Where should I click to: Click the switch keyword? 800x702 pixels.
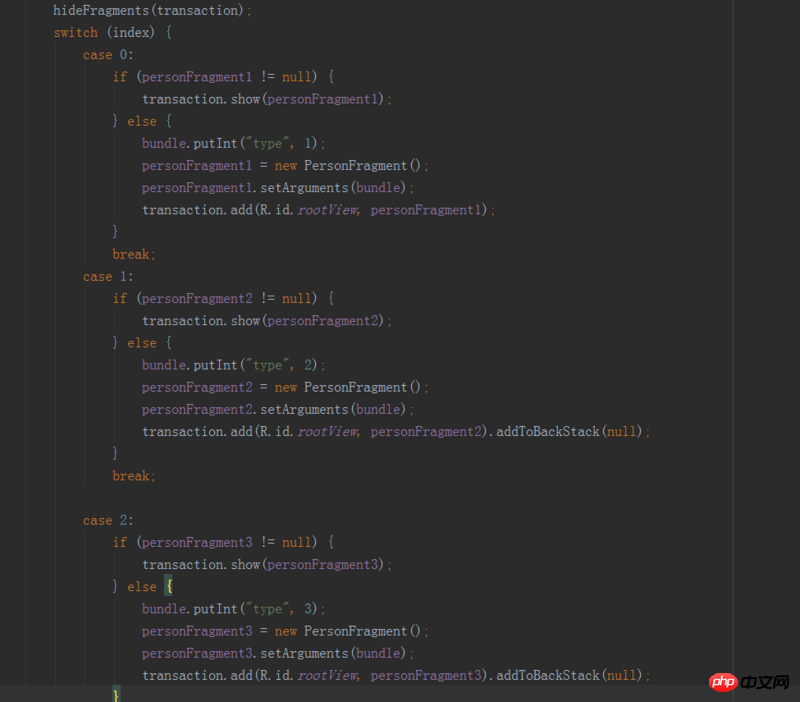[76, 33]
